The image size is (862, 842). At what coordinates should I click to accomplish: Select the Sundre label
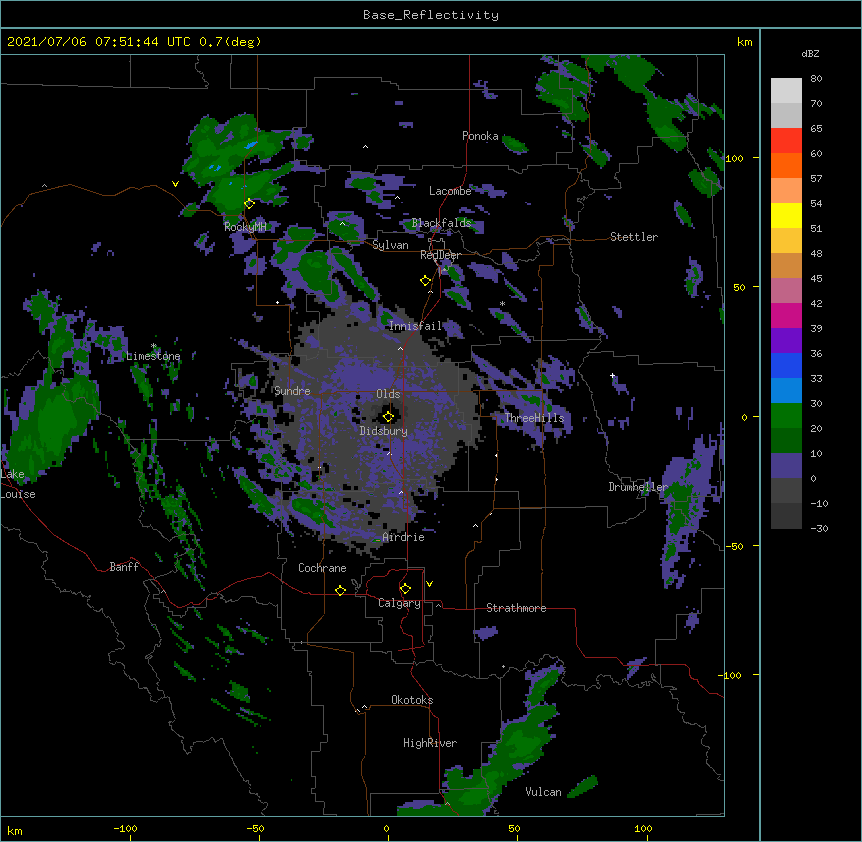(x=292, y=391)
